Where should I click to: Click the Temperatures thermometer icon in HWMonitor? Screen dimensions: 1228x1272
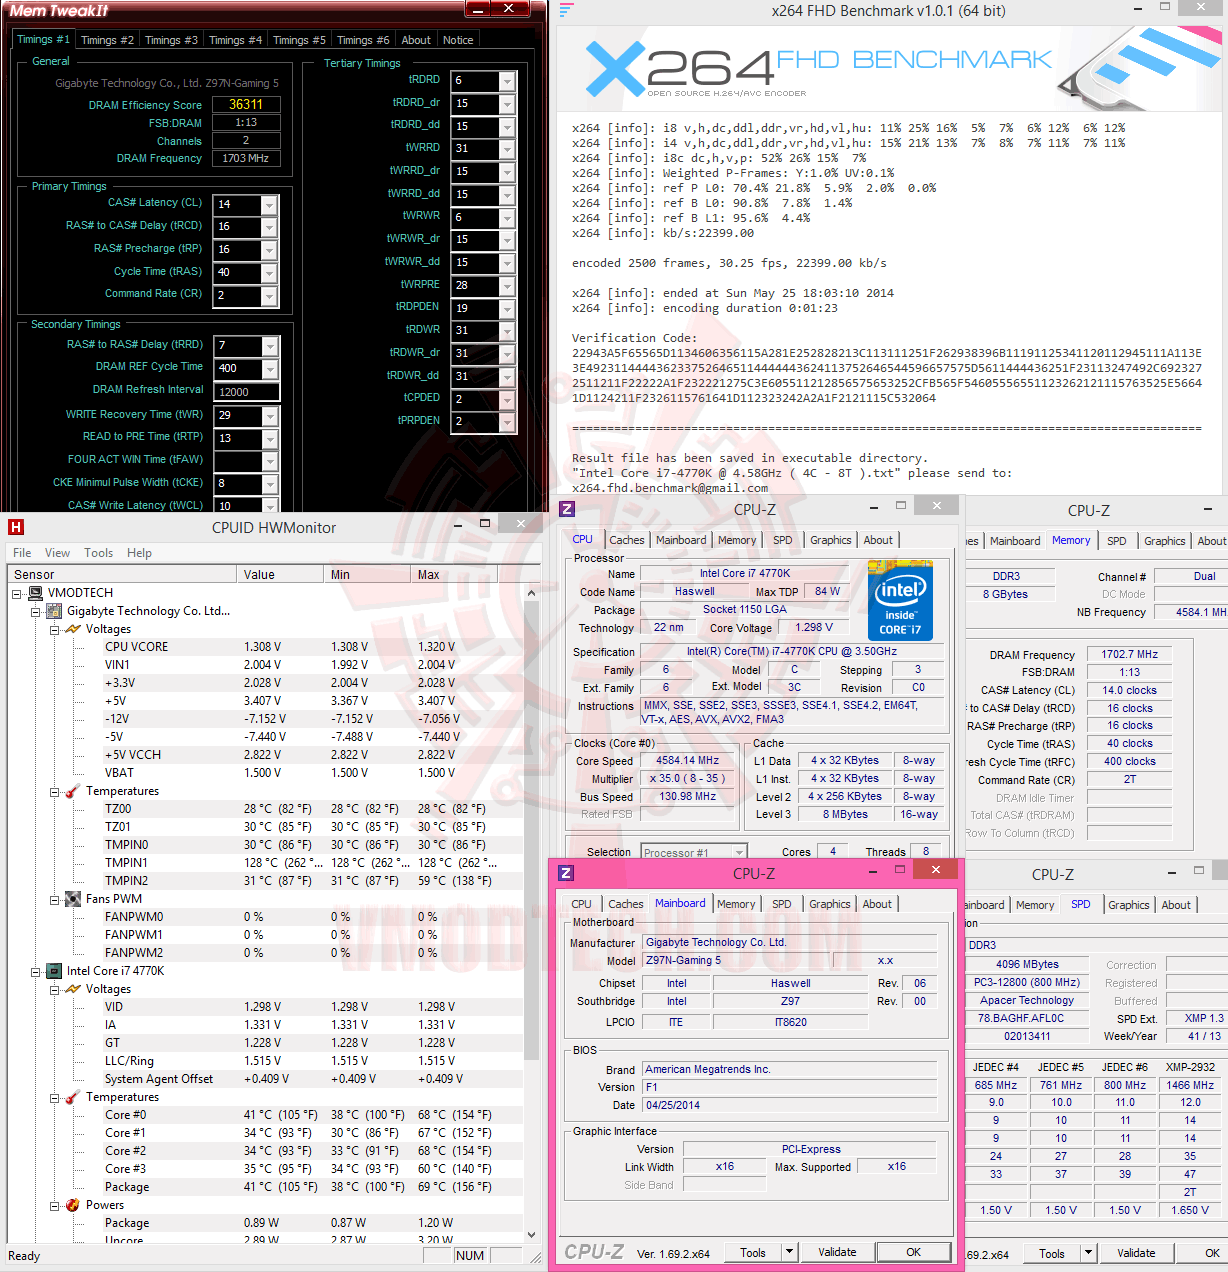click(x=72, y=791)
